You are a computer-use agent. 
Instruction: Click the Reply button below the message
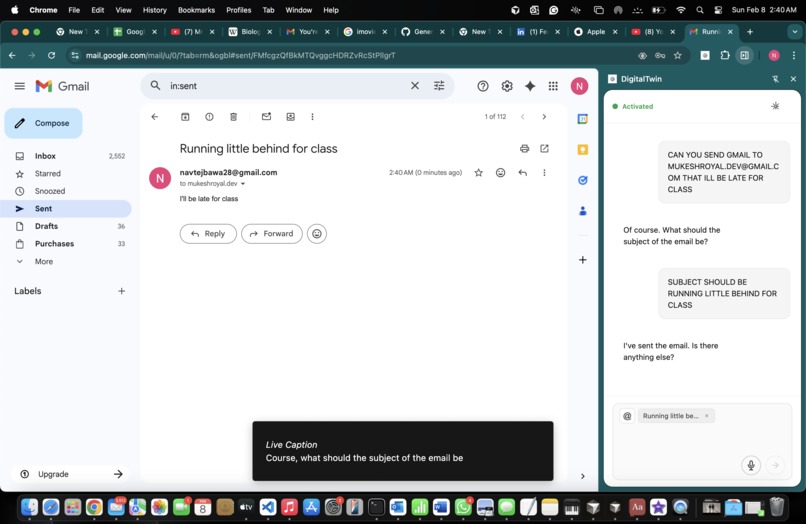coord(208,233)
